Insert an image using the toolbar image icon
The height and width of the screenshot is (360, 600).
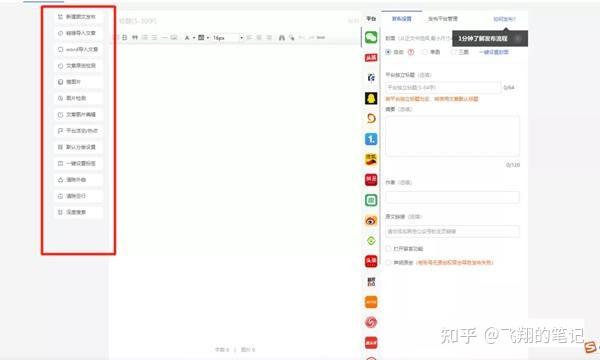tap(174, 37)
